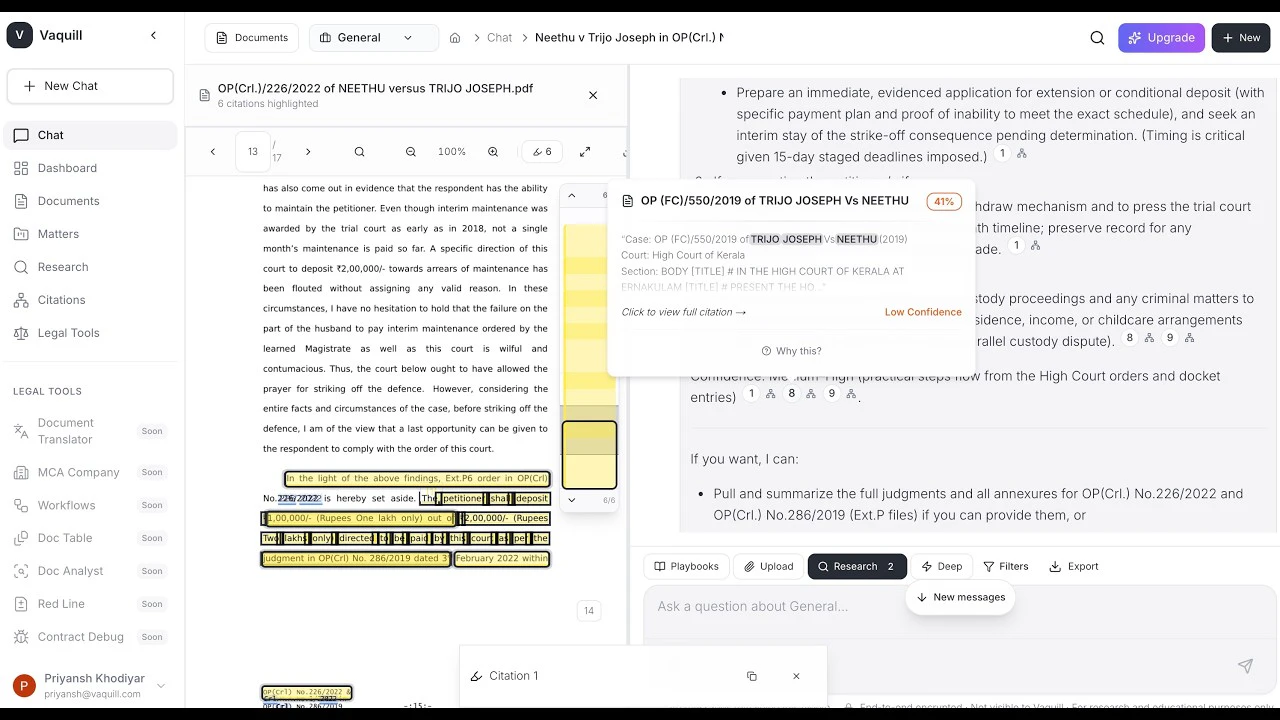The height and width of the screenshot is (720, 1280).
Task: Click the PDF file name title
Action: 375,88
